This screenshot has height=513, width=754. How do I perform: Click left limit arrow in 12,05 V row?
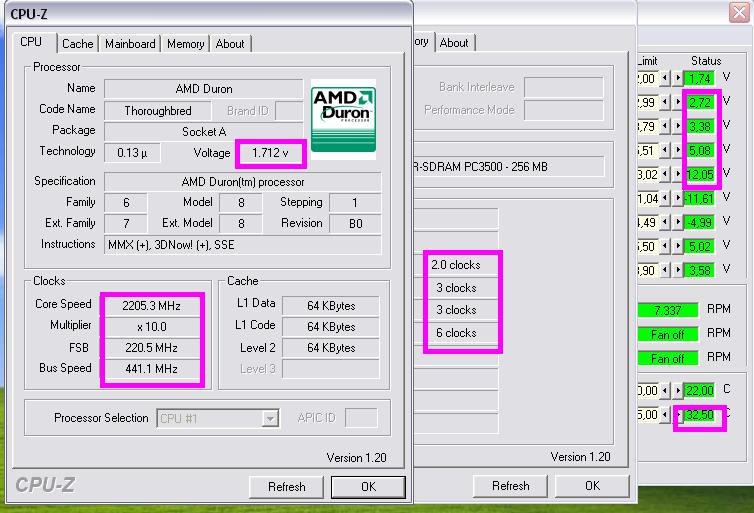(x=665, y=174)
